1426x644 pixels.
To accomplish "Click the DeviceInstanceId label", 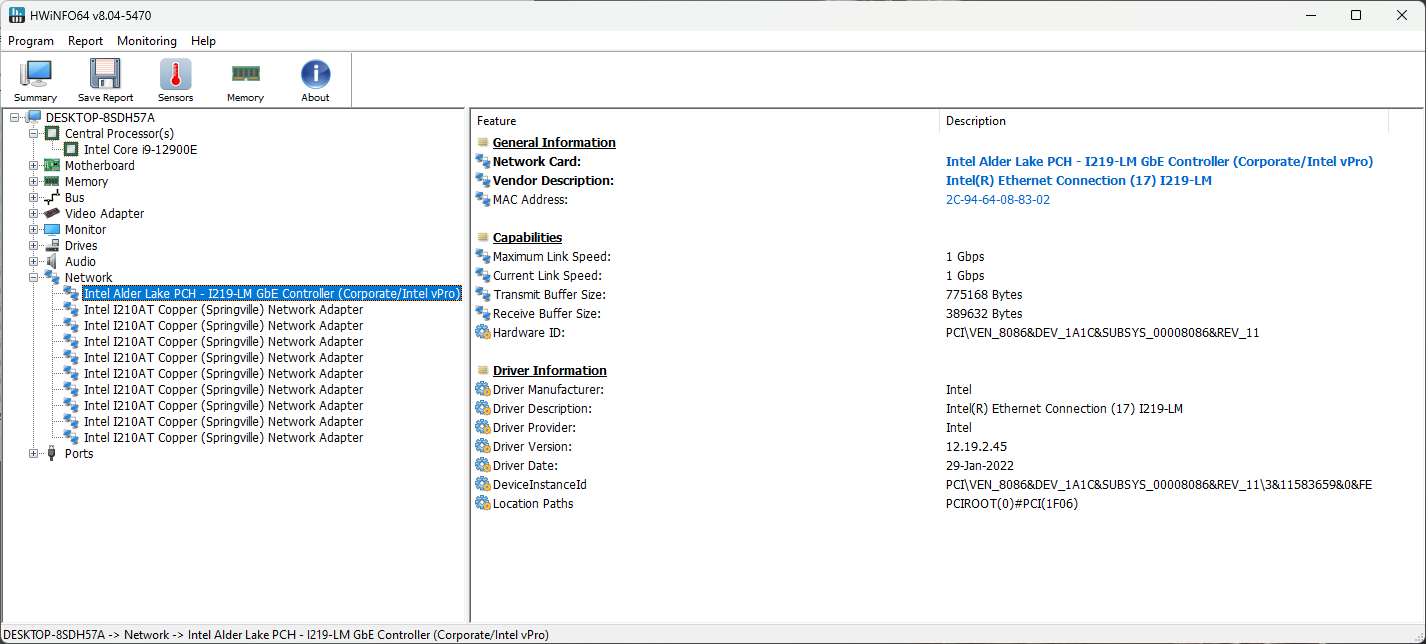I will tap(540, 485).
